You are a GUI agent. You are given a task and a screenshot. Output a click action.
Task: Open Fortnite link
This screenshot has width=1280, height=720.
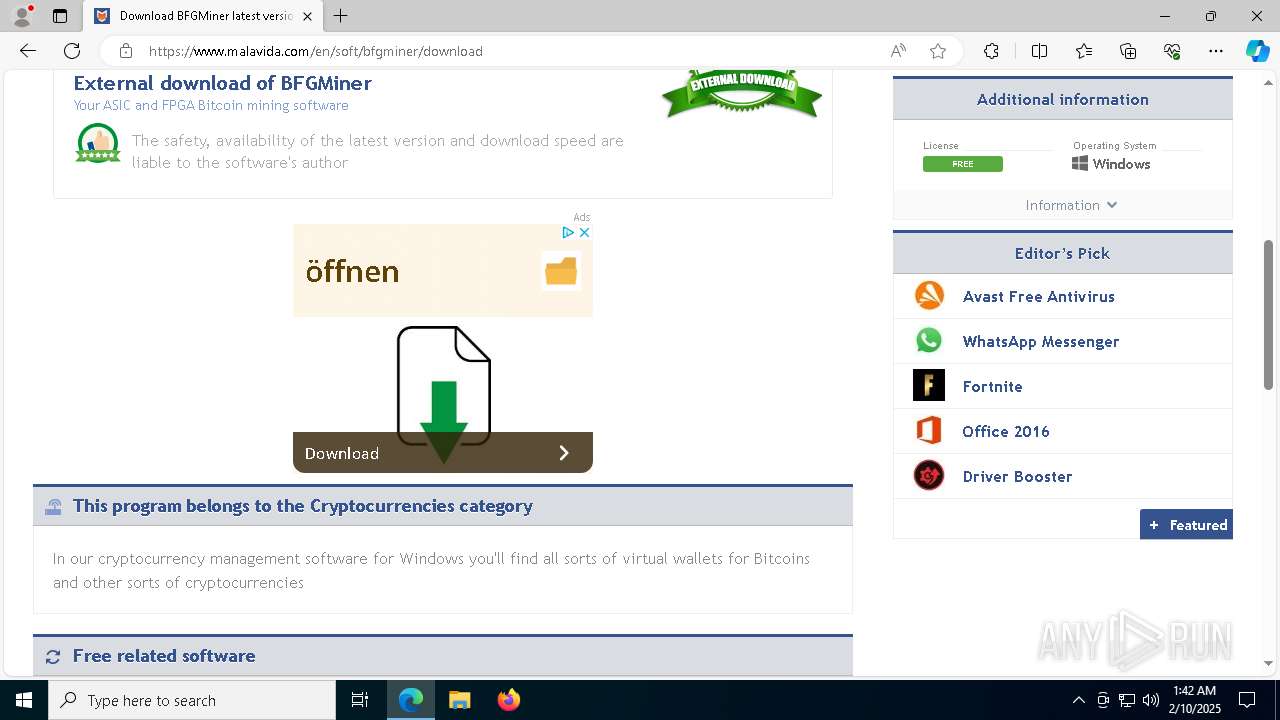coord(992,386)
